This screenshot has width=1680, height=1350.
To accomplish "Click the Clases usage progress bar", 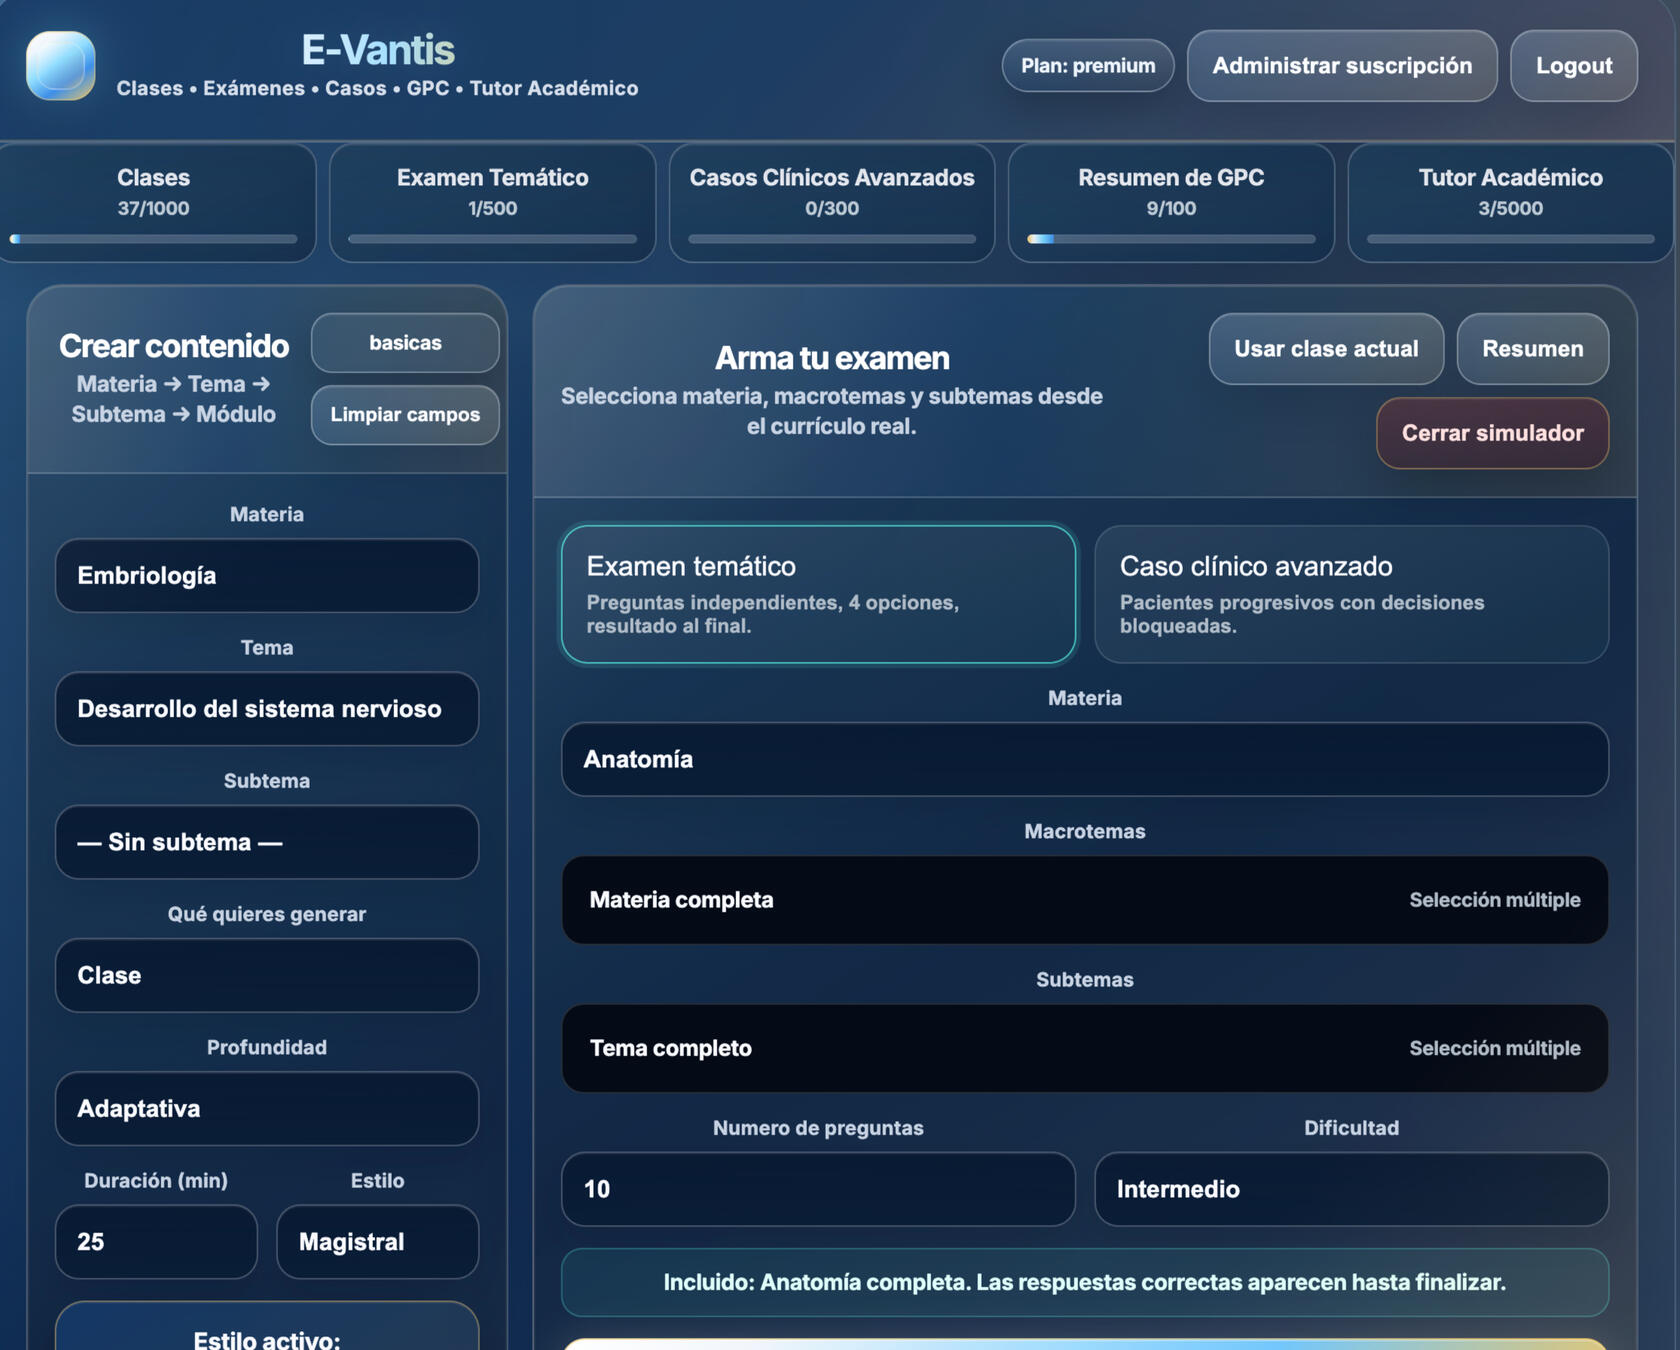I will 154,239.
